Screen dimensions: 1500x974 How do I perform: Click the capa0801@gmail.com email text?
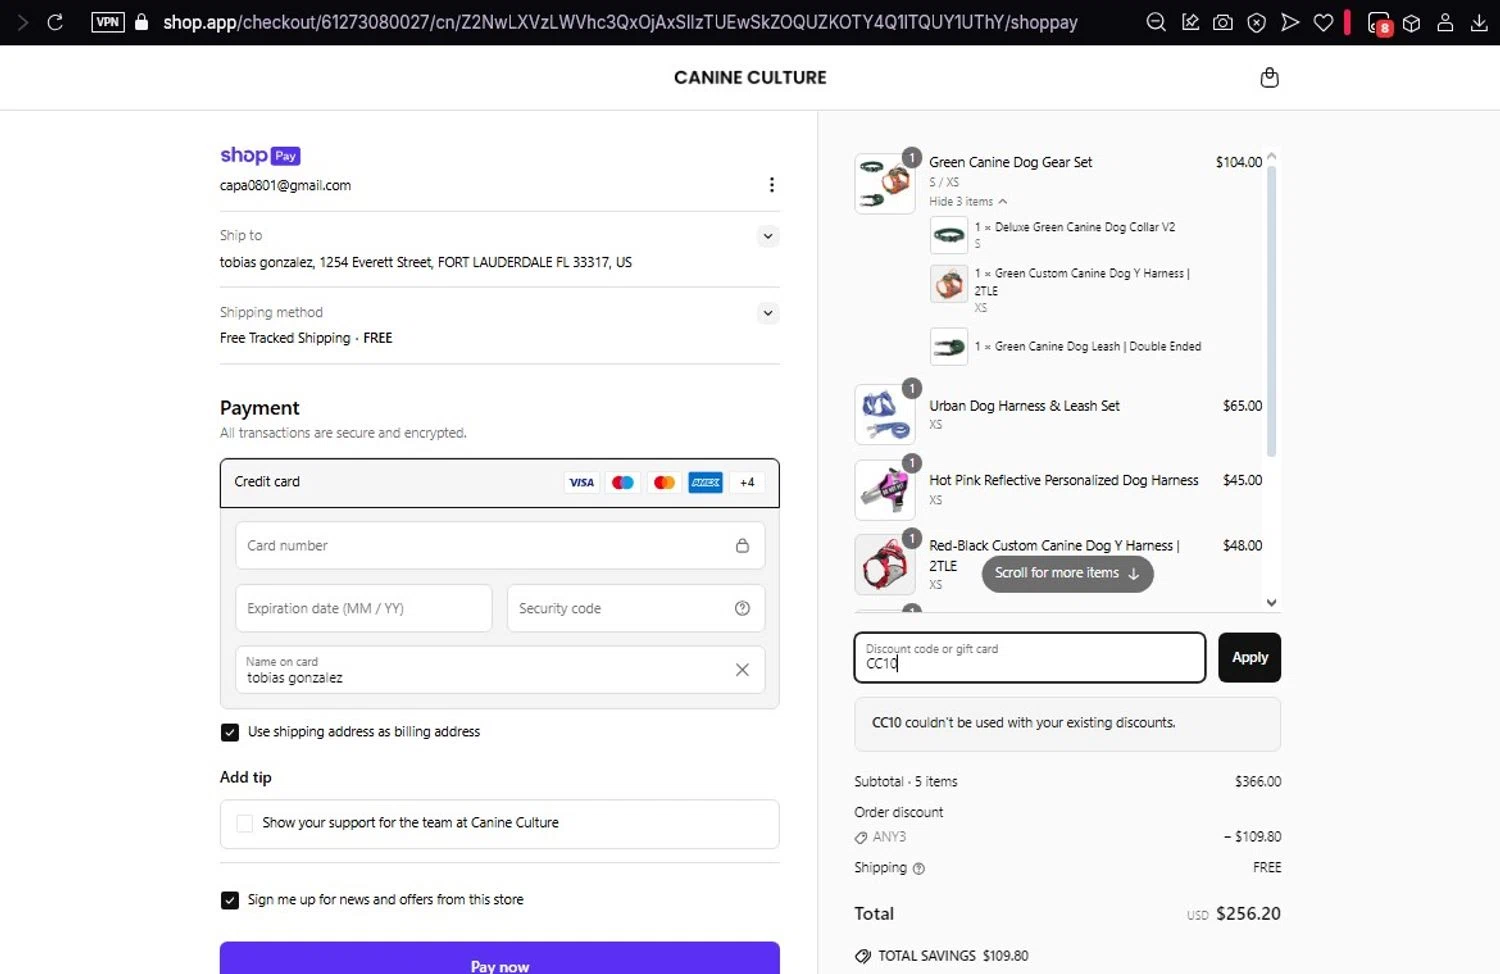[285, 186]
